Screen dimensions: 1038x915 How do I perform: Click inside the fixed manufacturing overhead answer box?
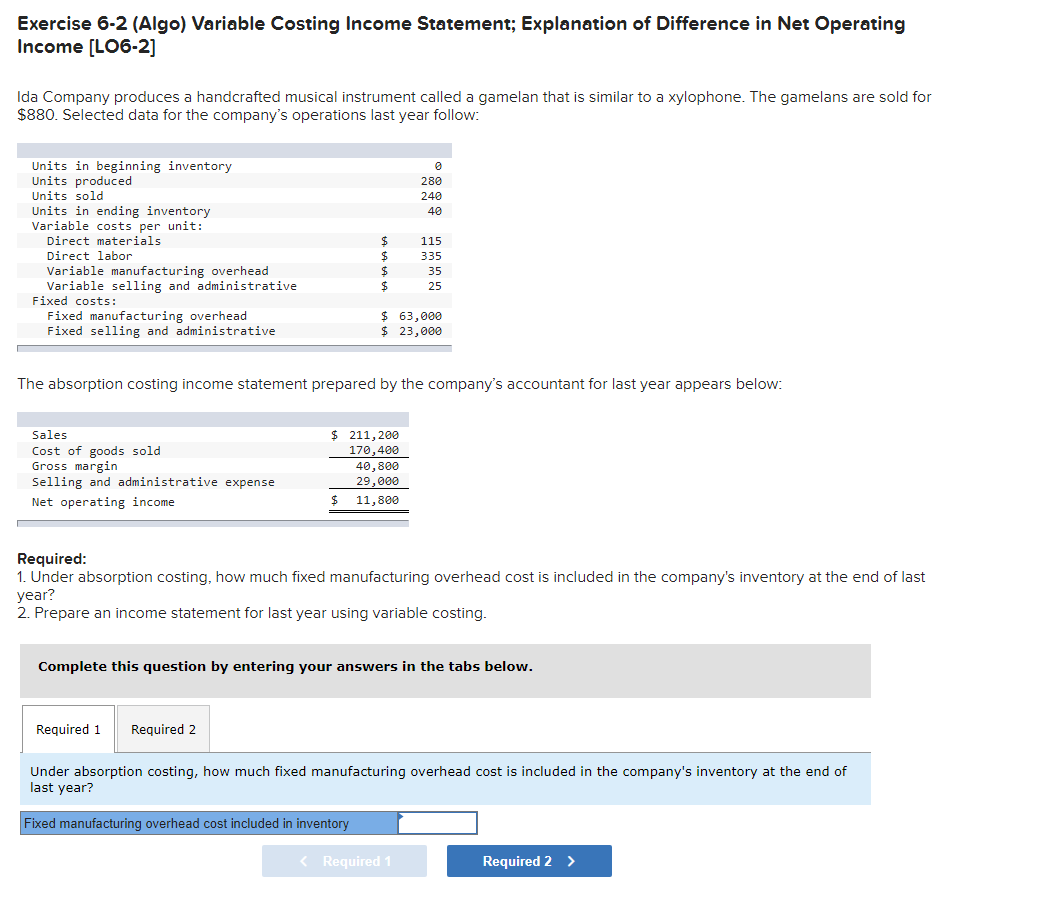[438, 823]
